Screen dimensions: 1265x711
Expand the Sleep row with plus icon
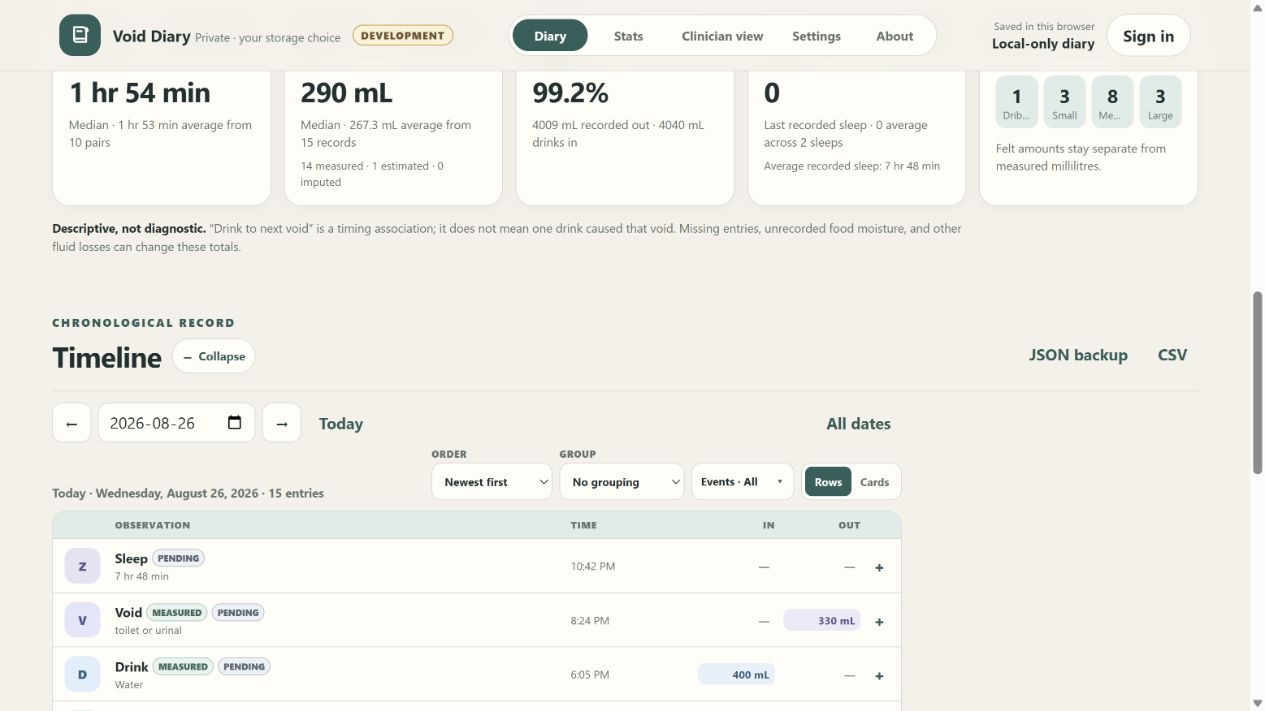(880, 567)
